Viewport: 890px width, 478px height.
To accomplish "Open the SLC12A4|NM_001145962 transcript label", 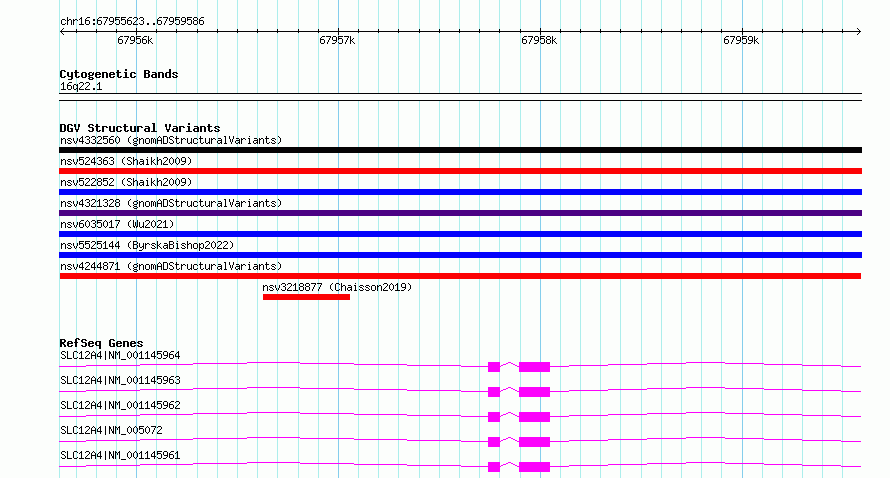I will [x=120, y=405].
